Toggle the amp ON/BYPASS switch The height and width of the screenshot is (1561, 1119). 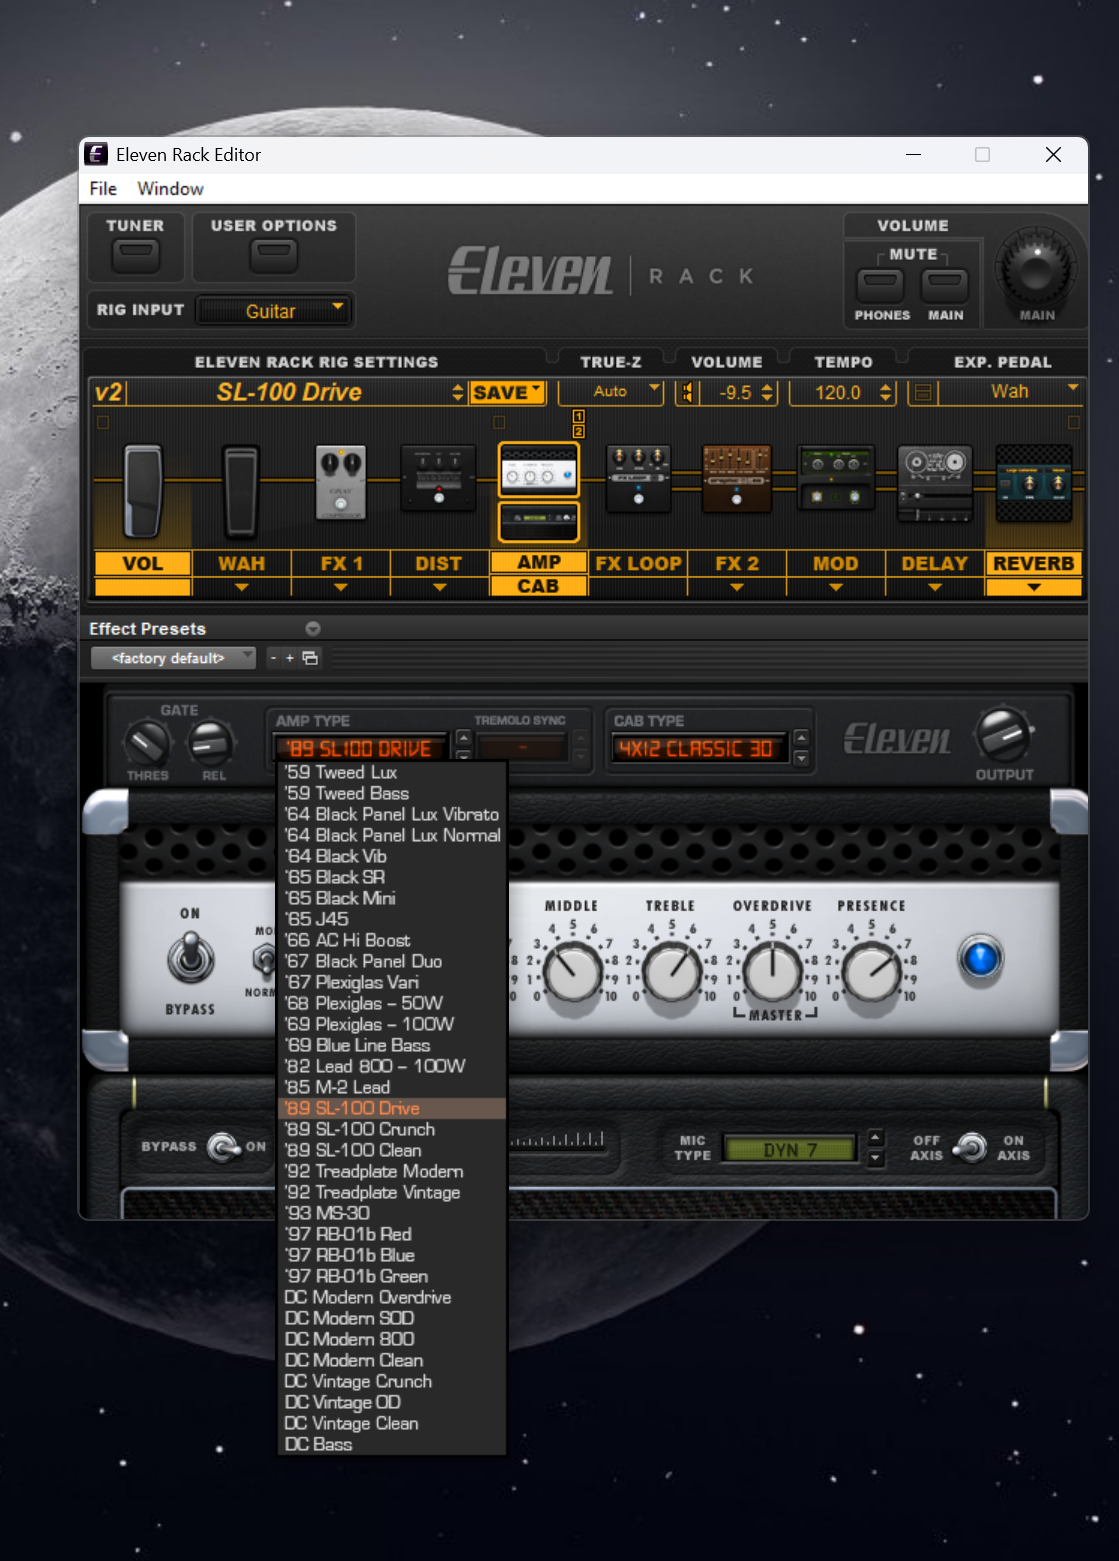tap(190, 959)
